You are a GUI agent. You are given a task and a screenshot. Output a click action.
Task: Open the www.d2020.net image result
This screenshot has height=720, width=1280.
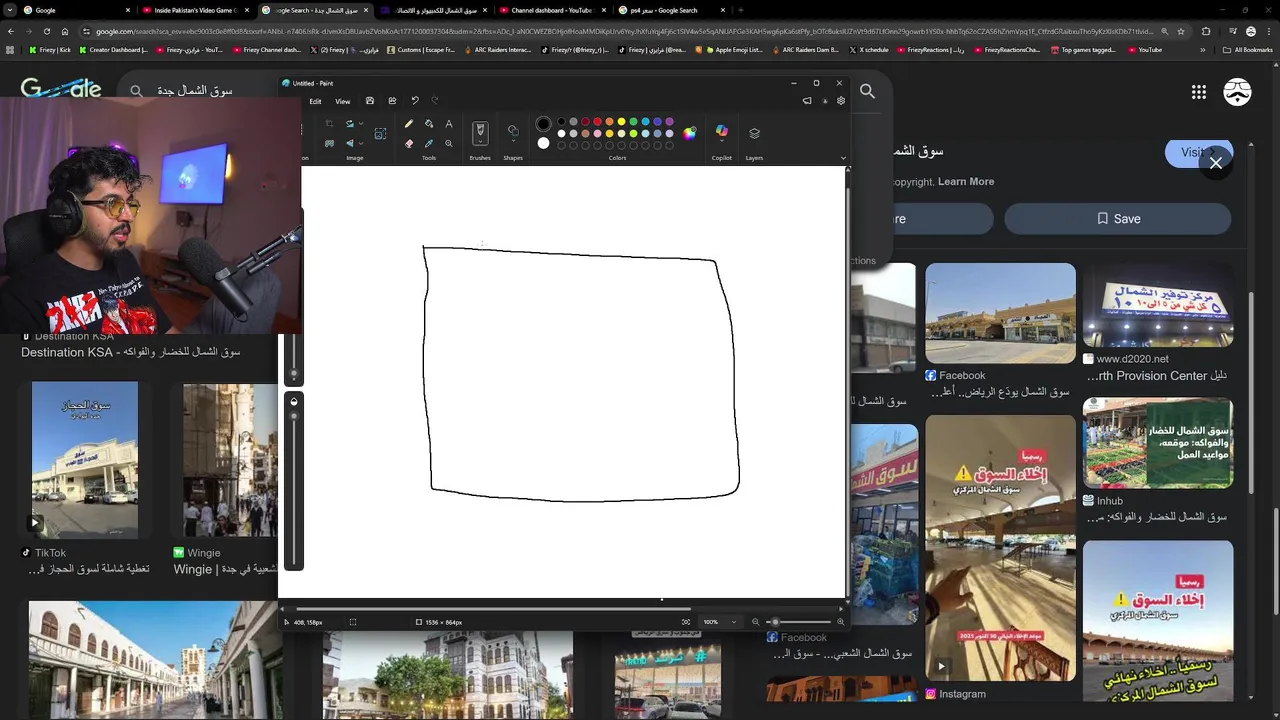pyautogui.click(x=1158, y=305)
